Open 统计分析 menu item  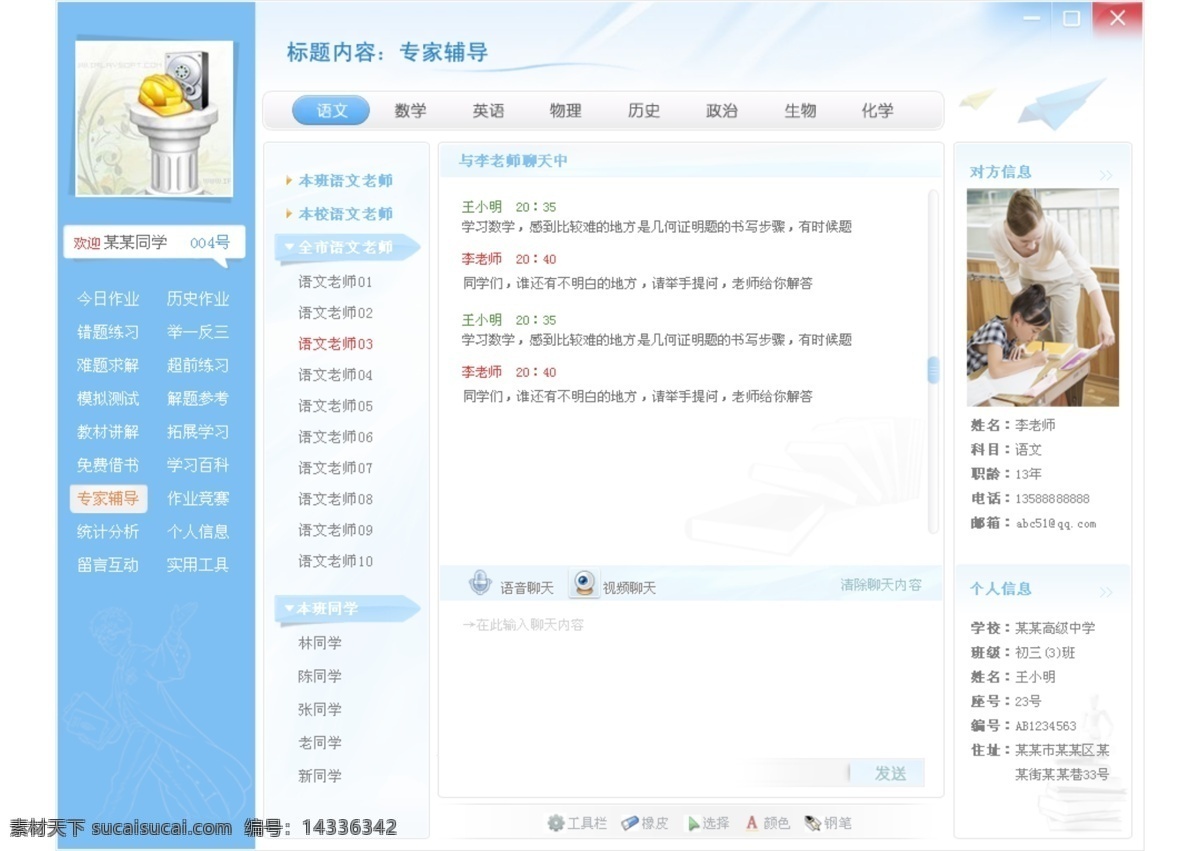click(108, 531)
